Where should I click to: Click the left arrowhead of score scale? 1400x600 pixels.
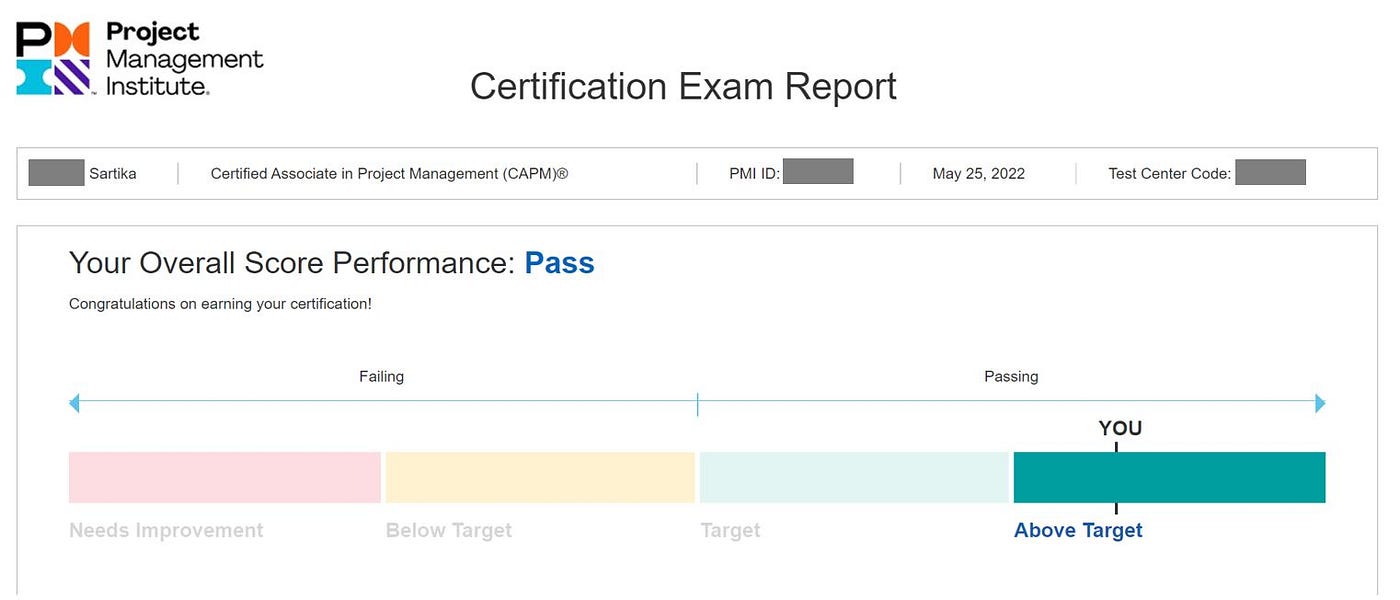(74, 403)
